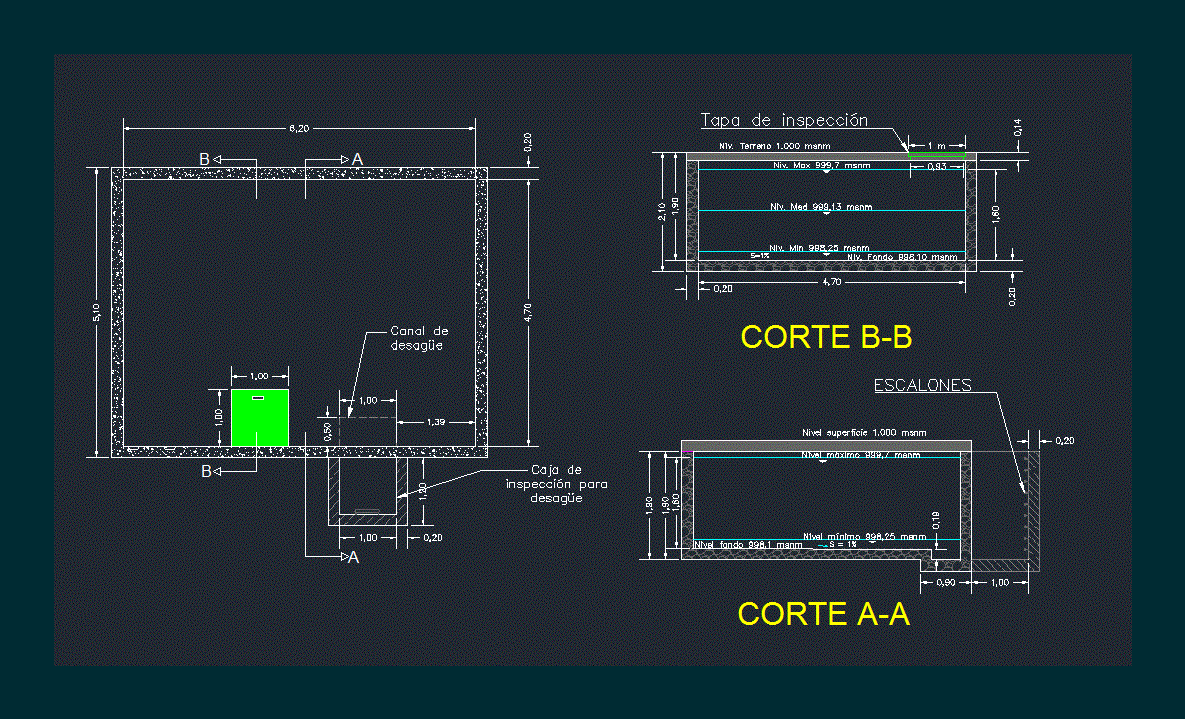This screenshot has height=719, width=1185.
Task: Click the ESCALONES annotation text
Action: (x=922, y=385)
